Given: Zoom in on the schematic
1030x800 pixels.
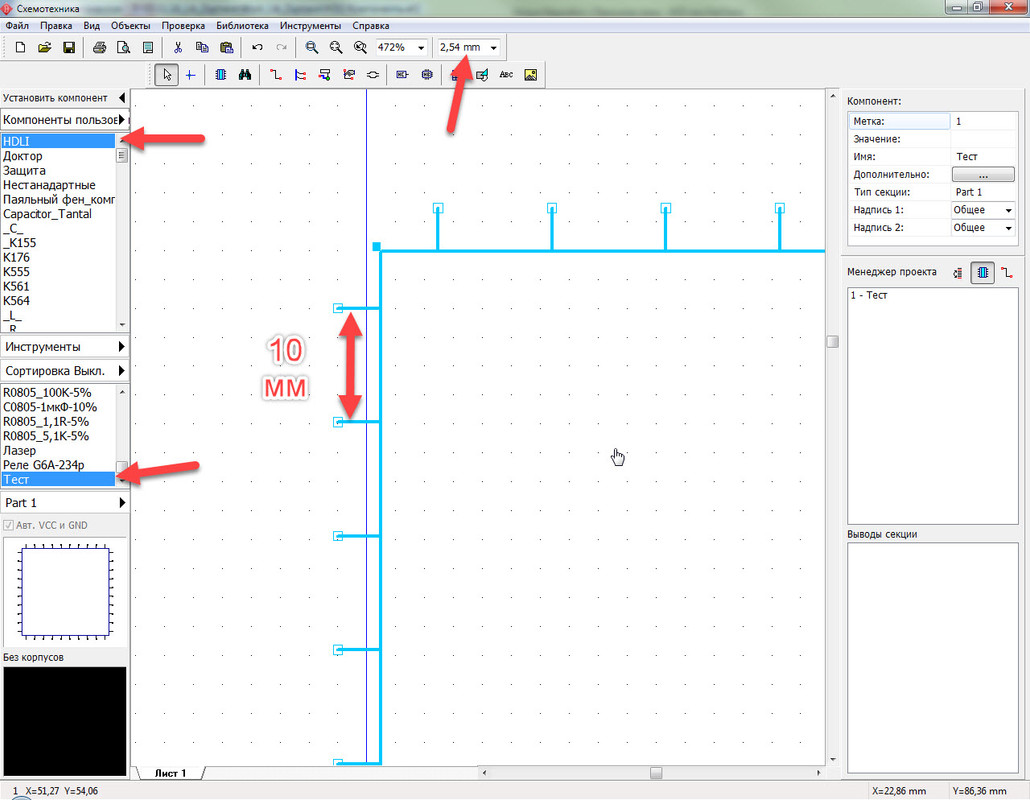Looking at the screenshot, I should click(311, 47).
